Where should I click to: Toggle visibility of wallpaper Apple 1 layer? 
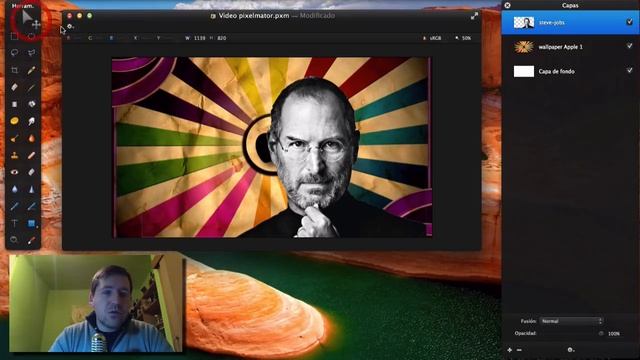629,46
